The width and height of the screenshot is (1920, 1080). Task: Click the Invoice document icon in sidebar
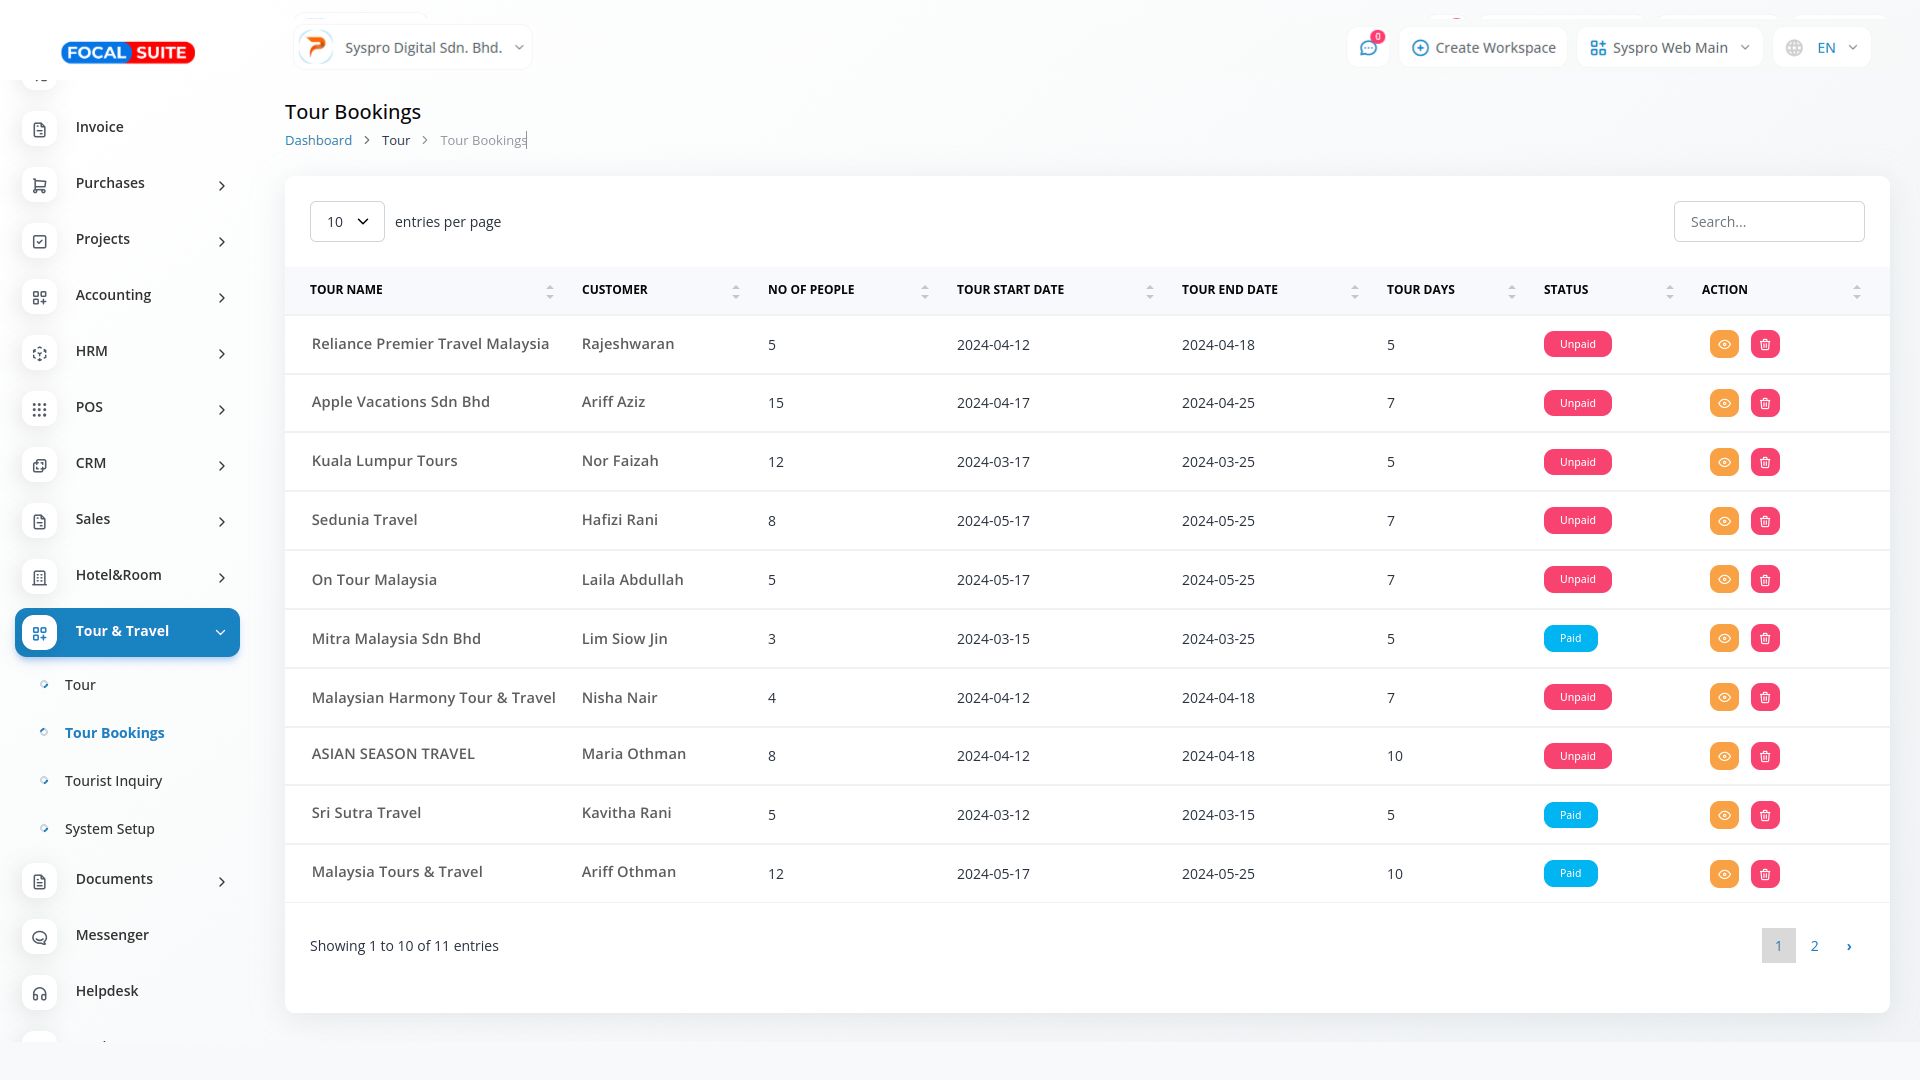tap(40, 129)
